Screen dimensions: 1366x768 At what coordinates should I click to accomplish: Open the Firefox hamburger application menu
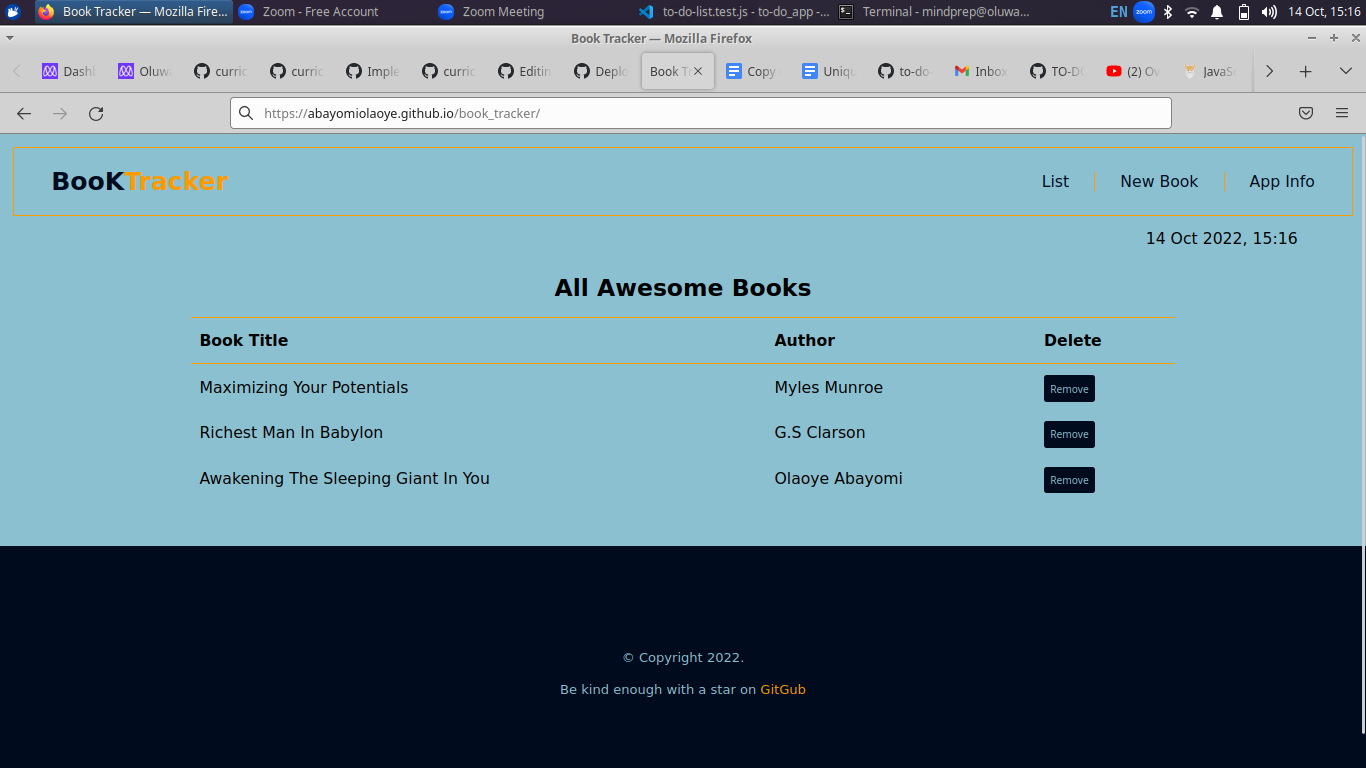[x=1341, y=113]
